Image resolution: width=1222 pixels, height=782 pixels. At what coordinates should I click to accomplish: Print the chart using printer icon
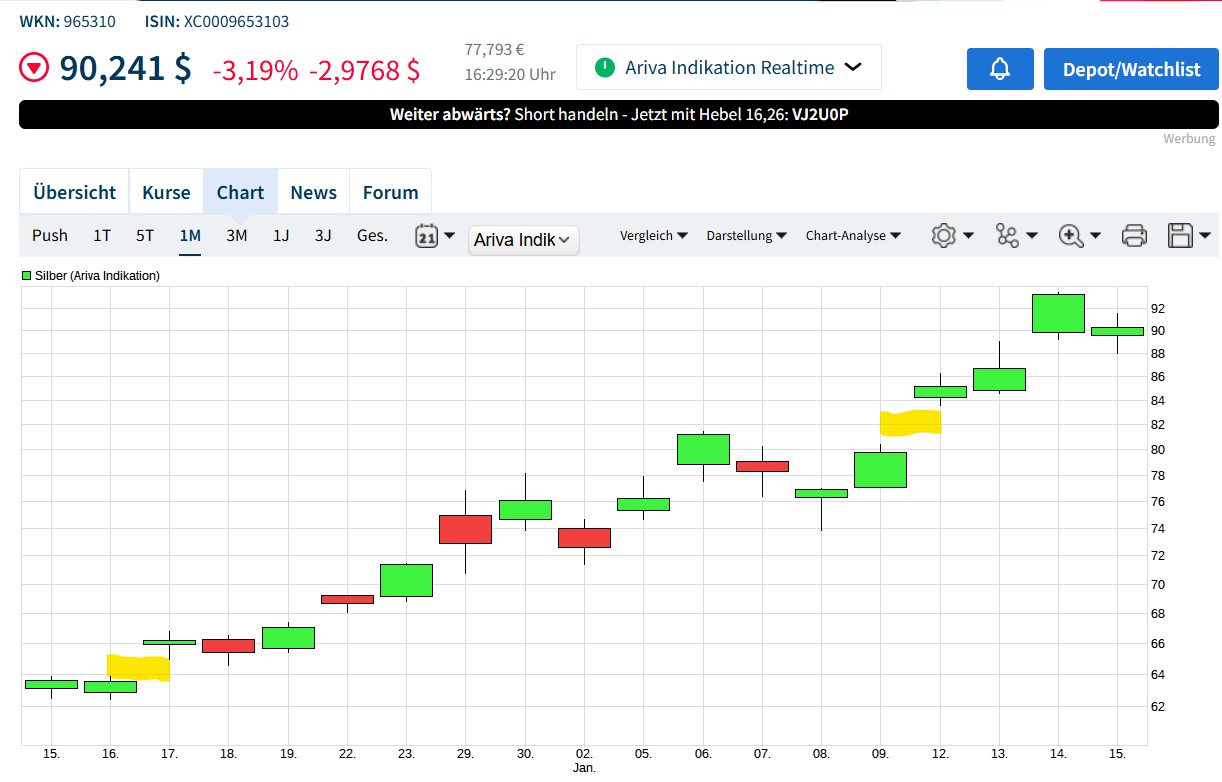click(x=1134, y=236)
